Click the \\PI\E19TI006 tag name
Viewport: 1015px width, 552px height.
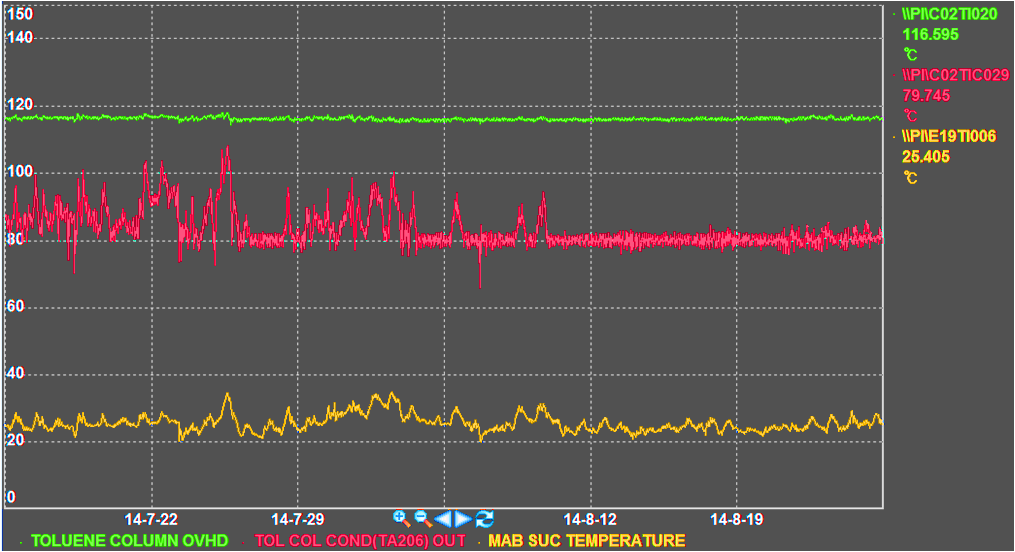pos(949,136)
